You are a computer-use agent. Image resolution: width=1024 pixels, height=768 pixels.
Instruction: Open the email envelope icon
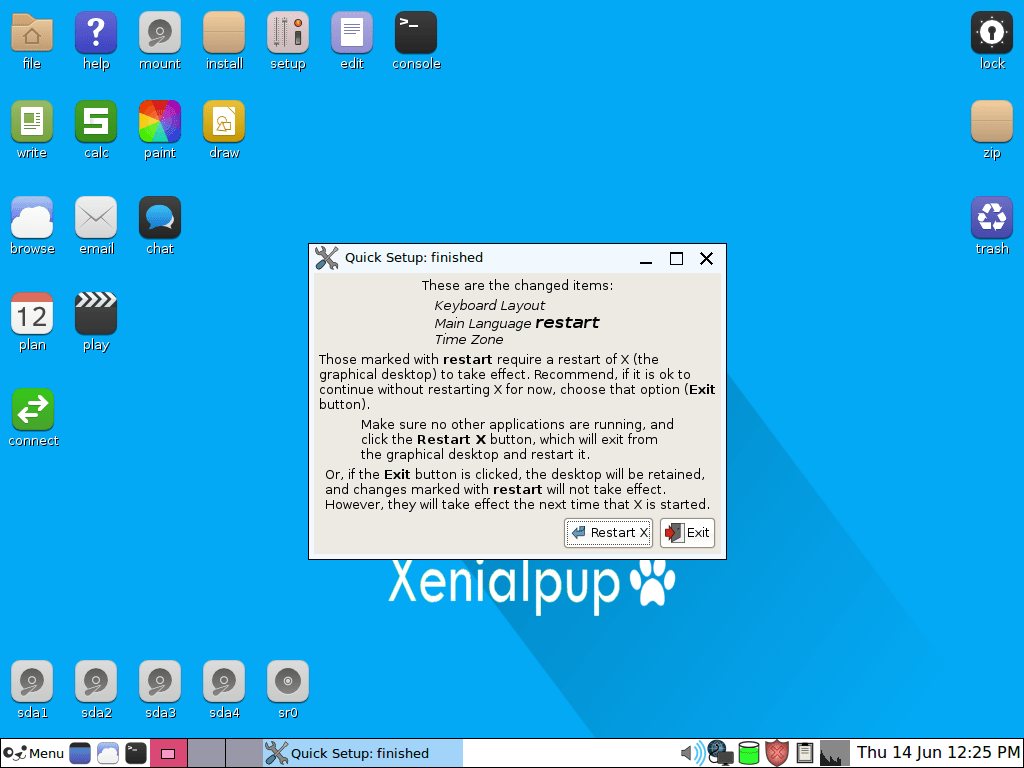point(95,217)
